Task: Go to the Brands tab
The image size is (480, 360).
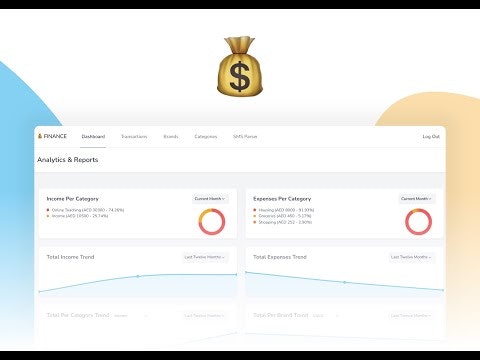Action: [x=171, y=137]
